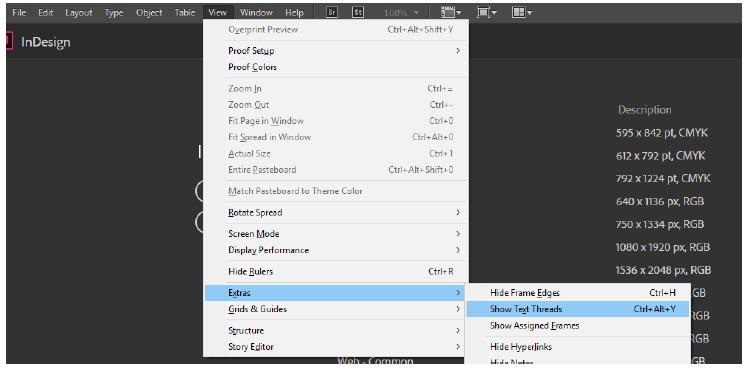This screenshot has height=369, width=748.
Task: Open Adobe Stock via the St icon
Action: point(357,12)
